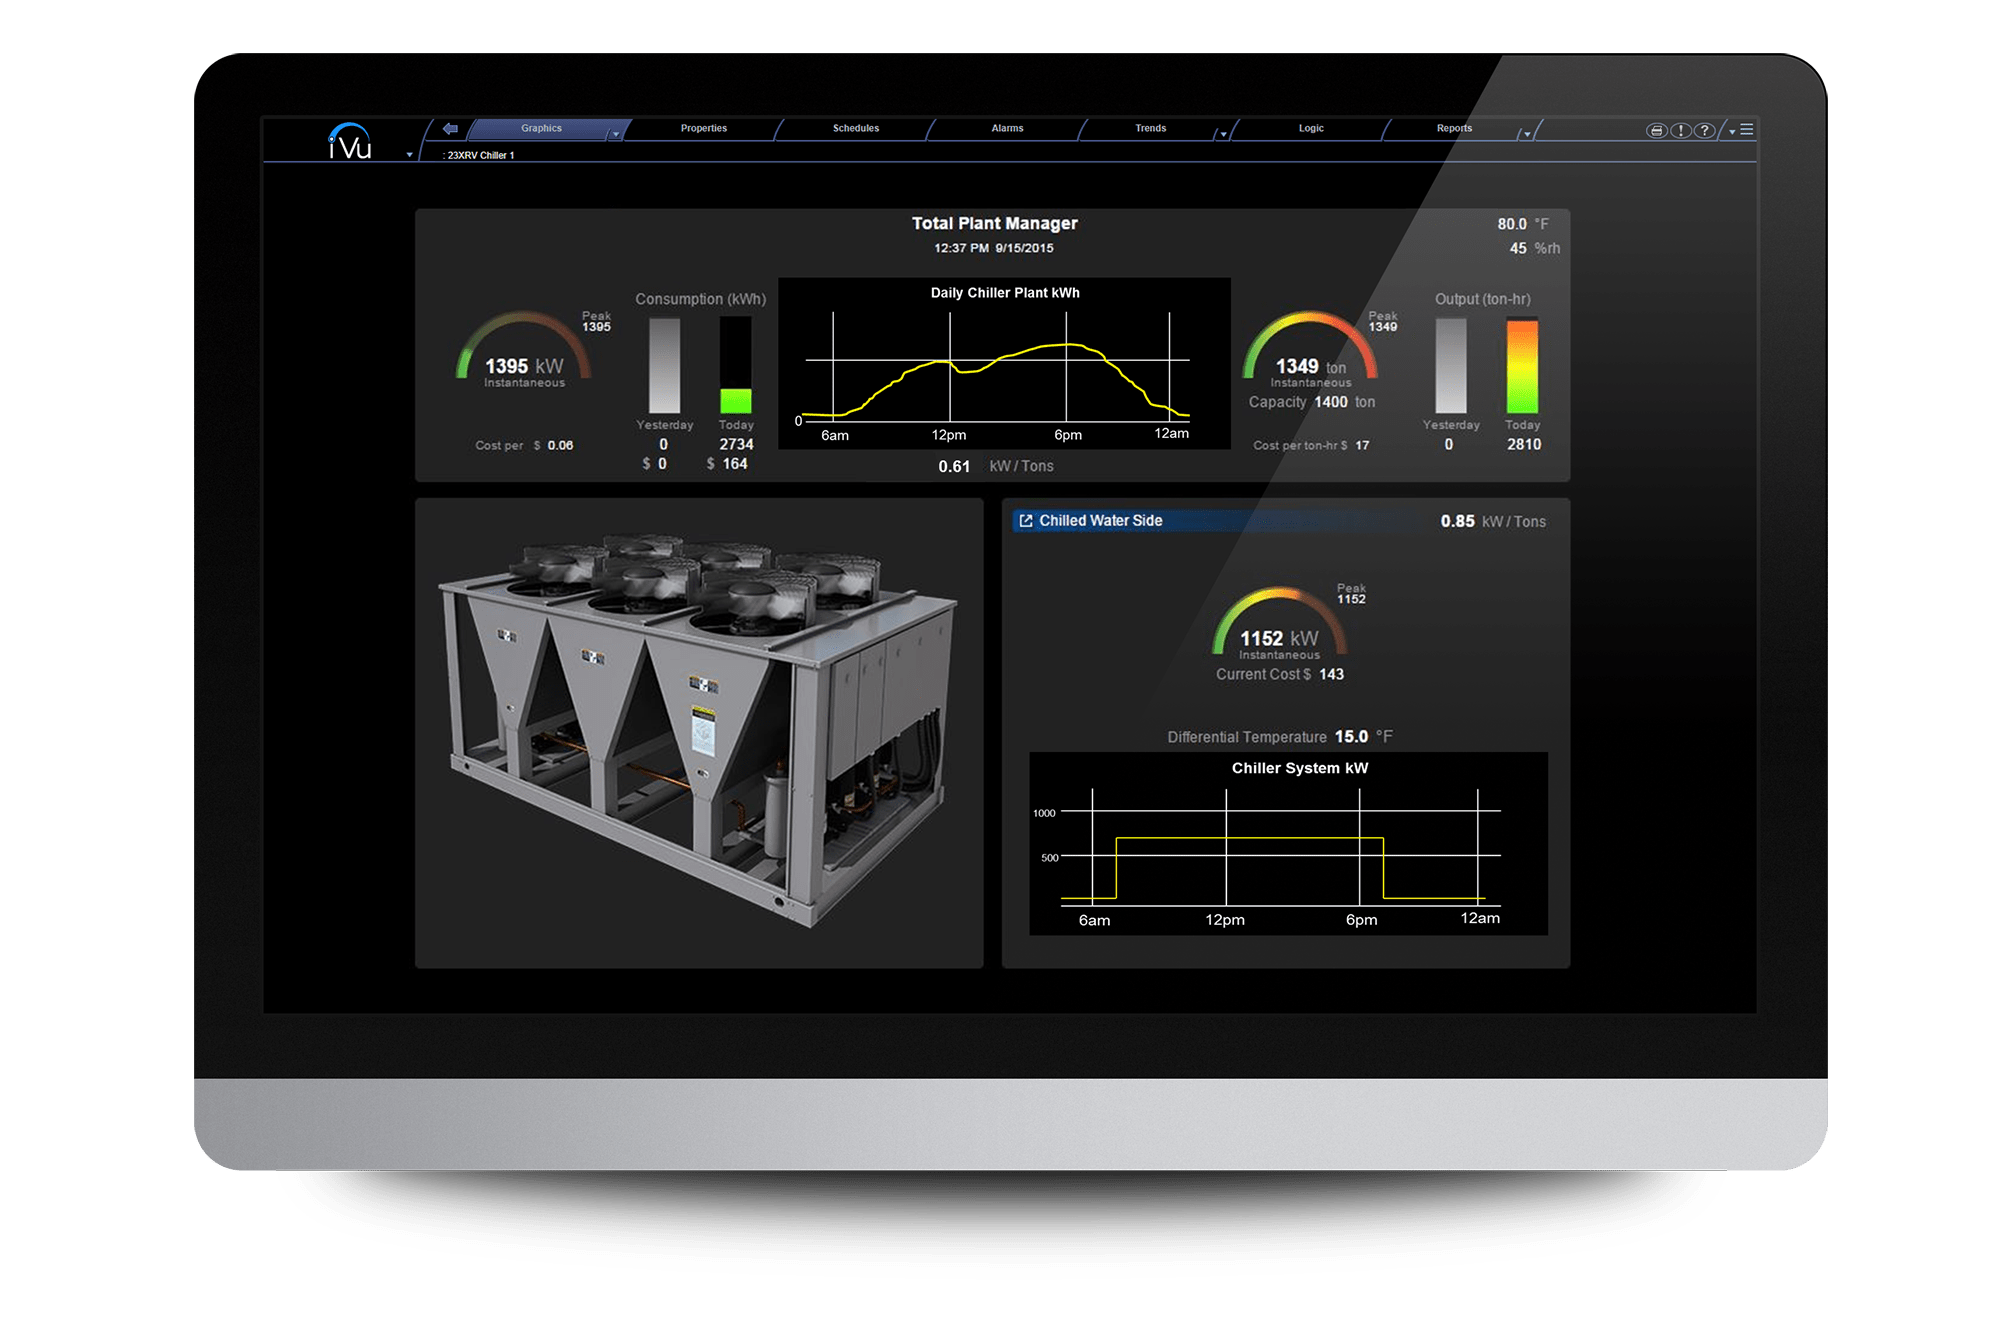Click the Total Plant Manager title
Image resolution: width=2000 pixels, height=1333 pixels.
tap(994, 224)
